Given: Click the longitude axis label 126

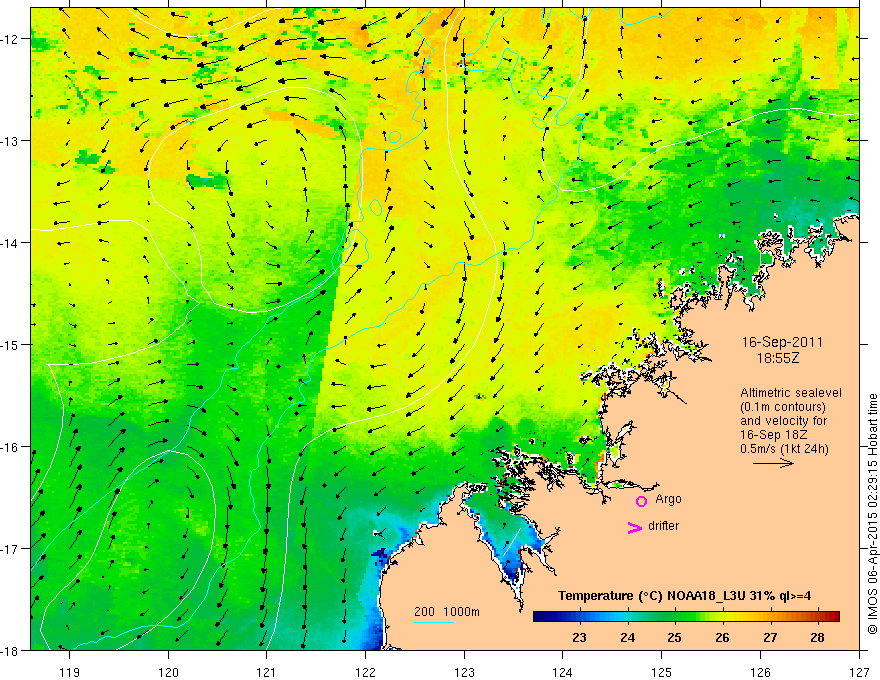Looking at the screenshot, I should pos(760,672).
